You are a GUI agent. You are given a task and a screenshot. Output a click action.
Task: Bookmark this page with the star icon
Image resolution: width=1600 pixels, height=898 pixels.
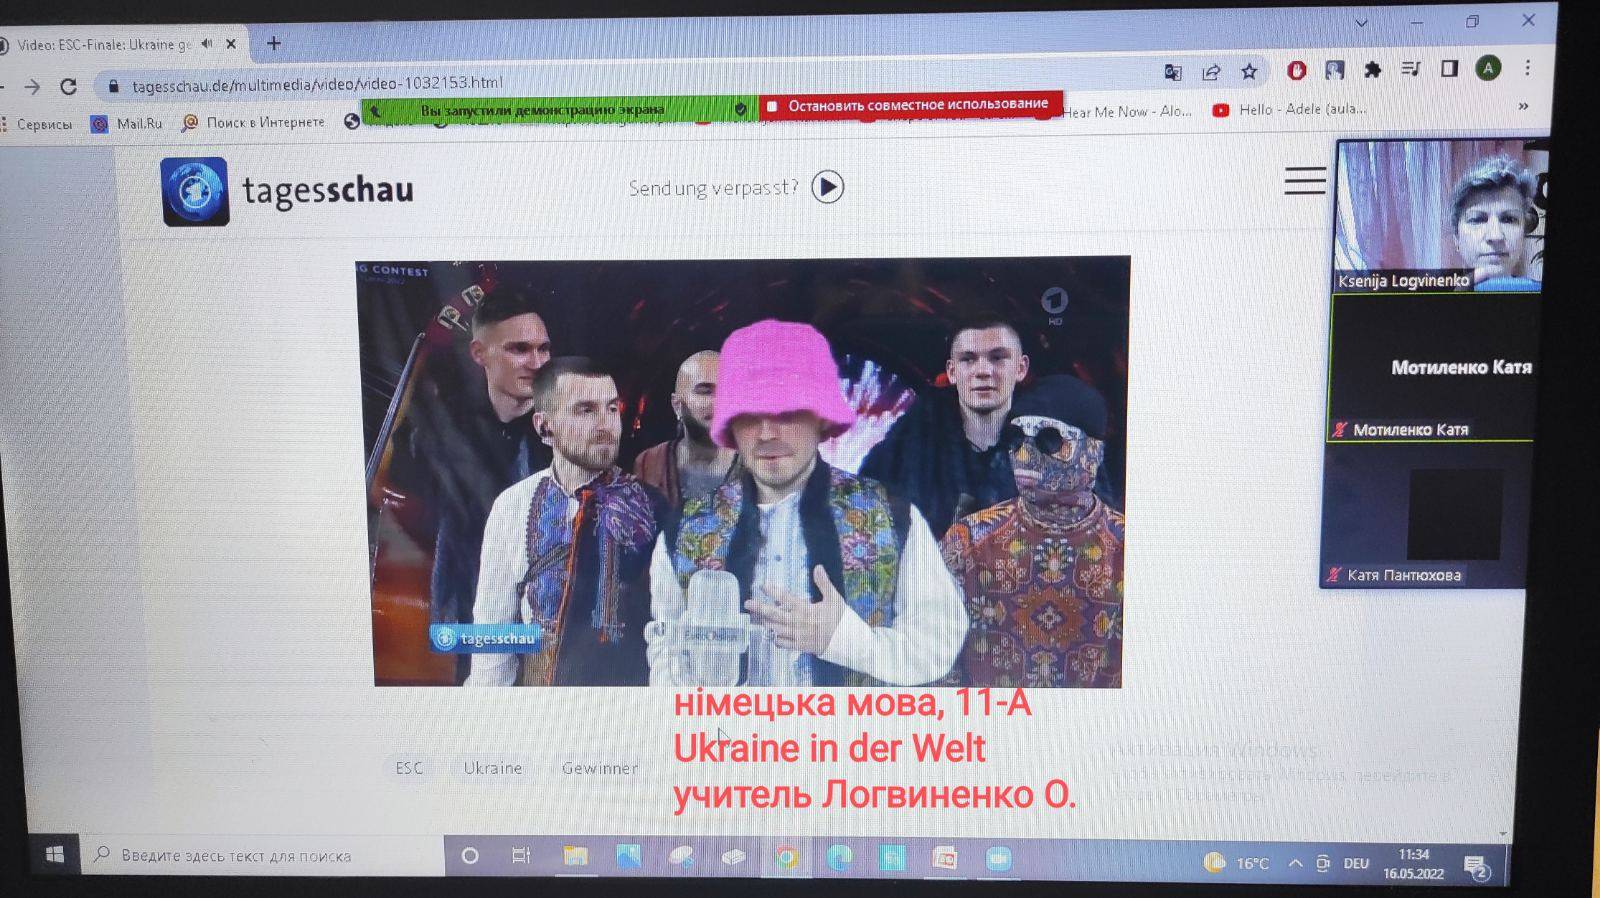(x=1249, y=71)
